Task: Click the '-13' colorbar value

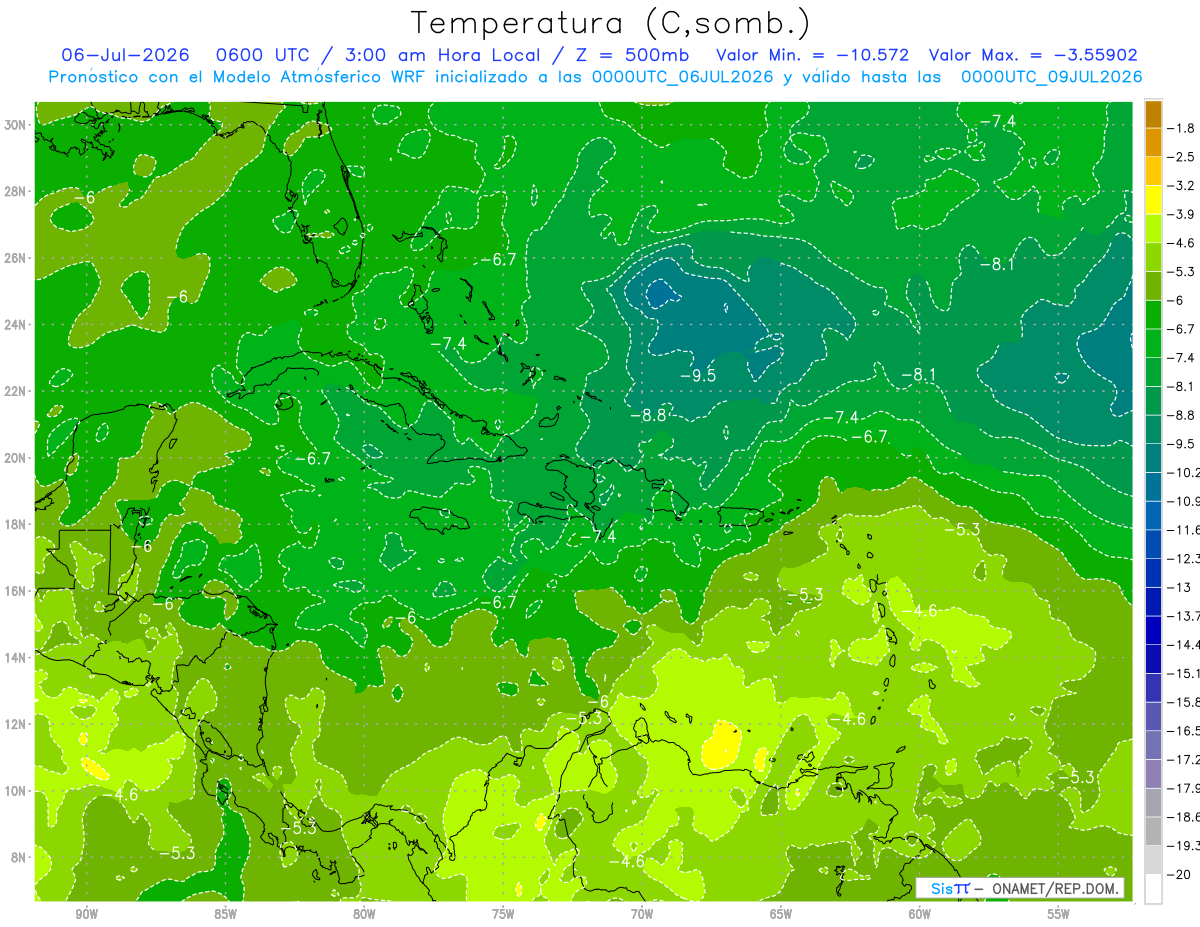Action: 1180,587
